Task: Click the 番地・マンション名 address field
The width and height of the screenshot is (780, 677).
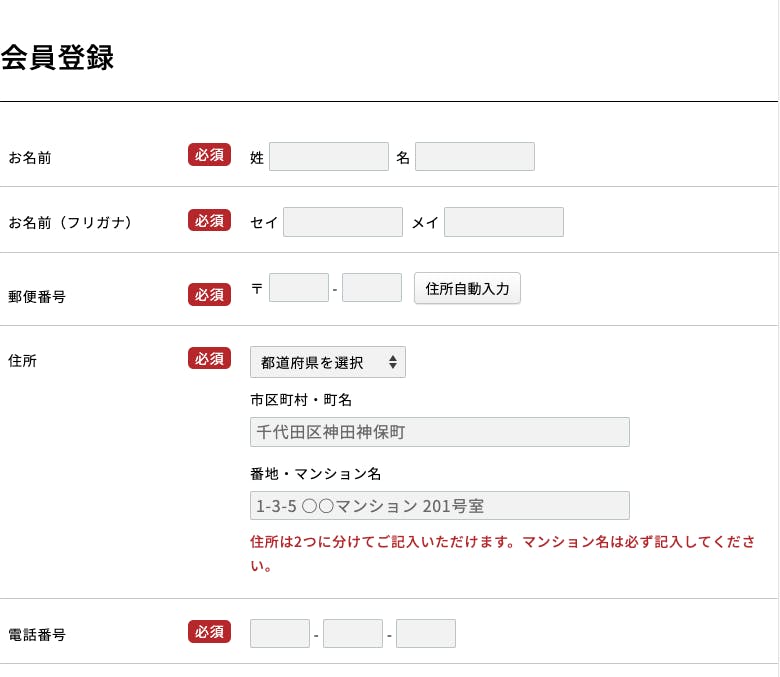Action: (x=439, y=506)
